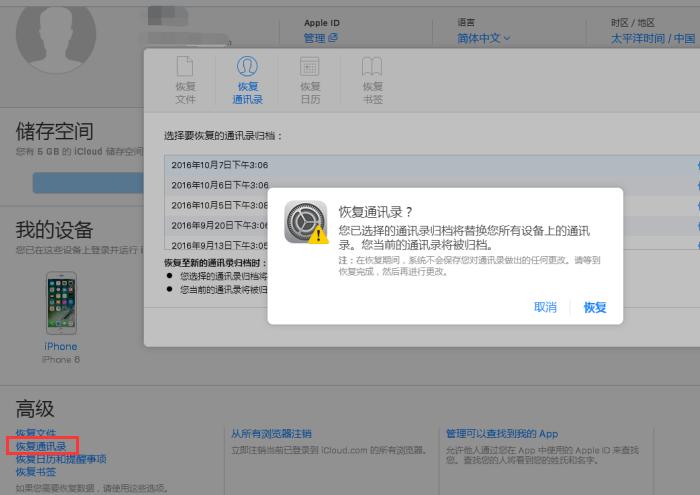Open the 太平洋时间 / 中国 time zone link

click(x=653, y=39)
